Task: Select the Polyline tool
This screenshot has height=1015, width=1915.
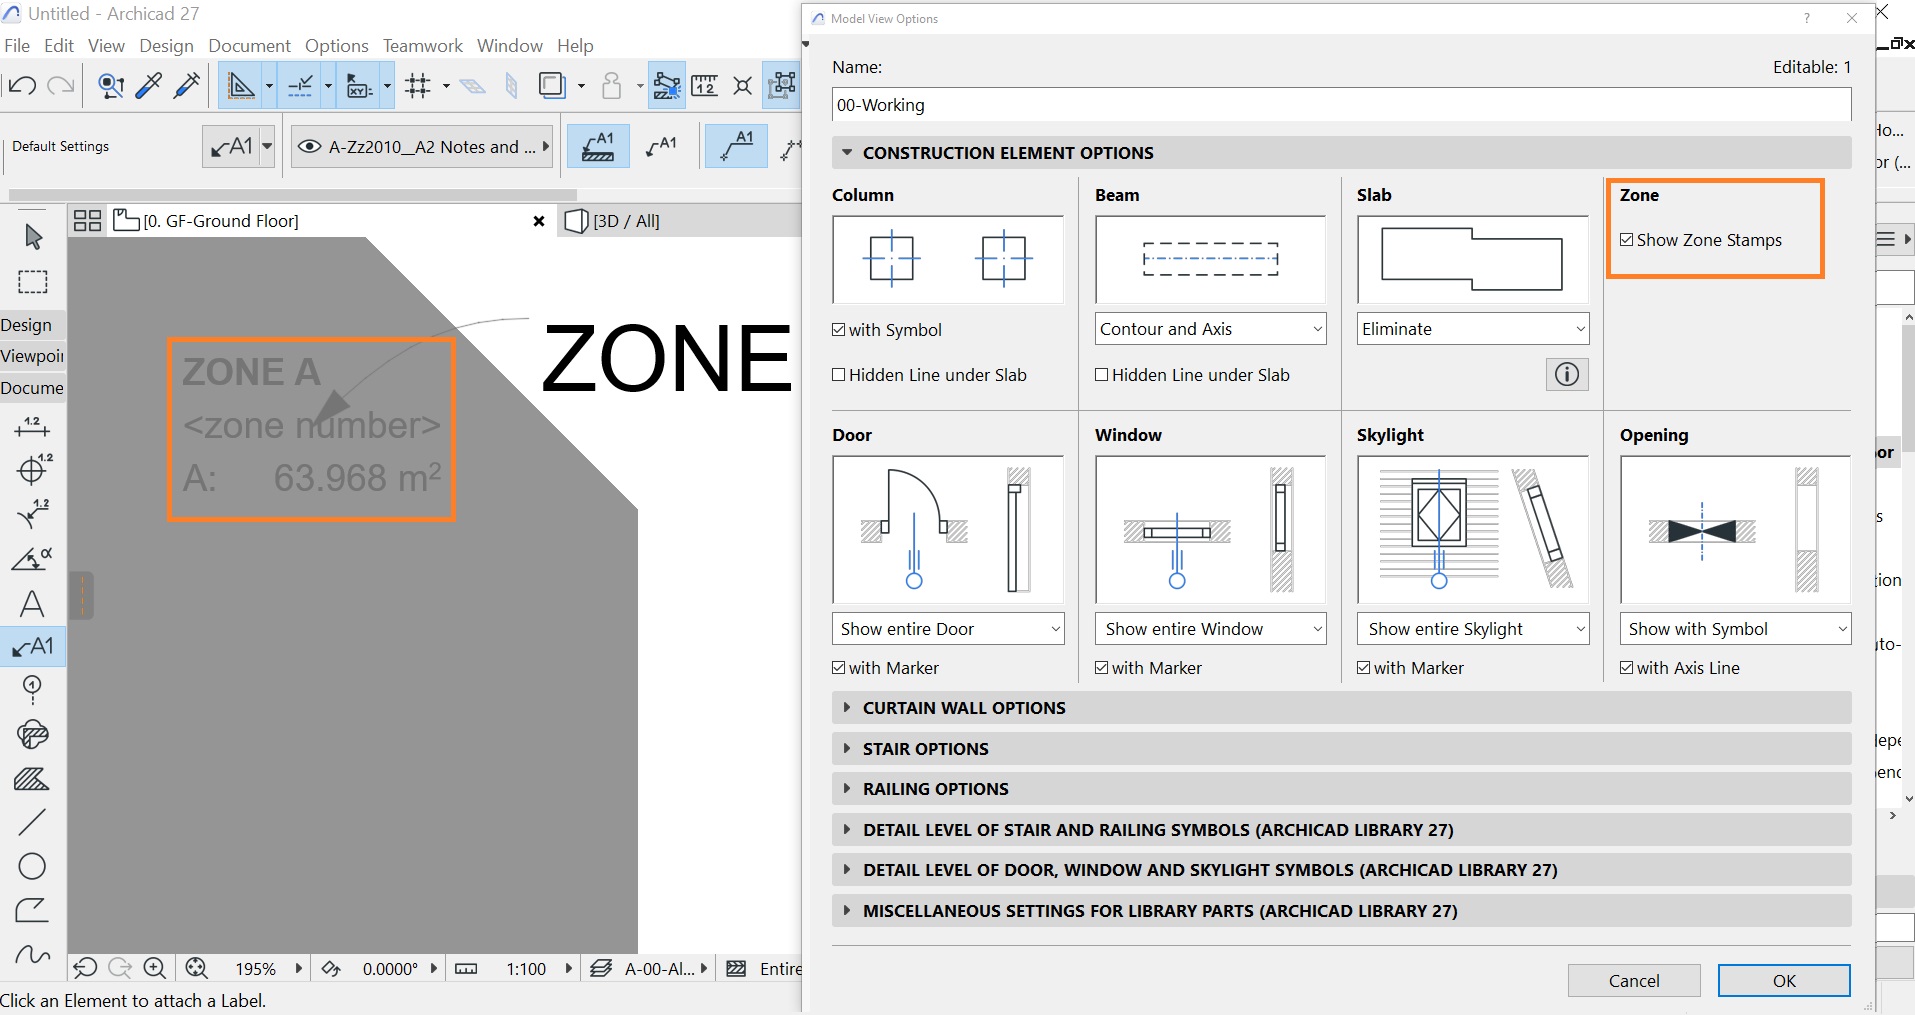Action: (32, 910)
